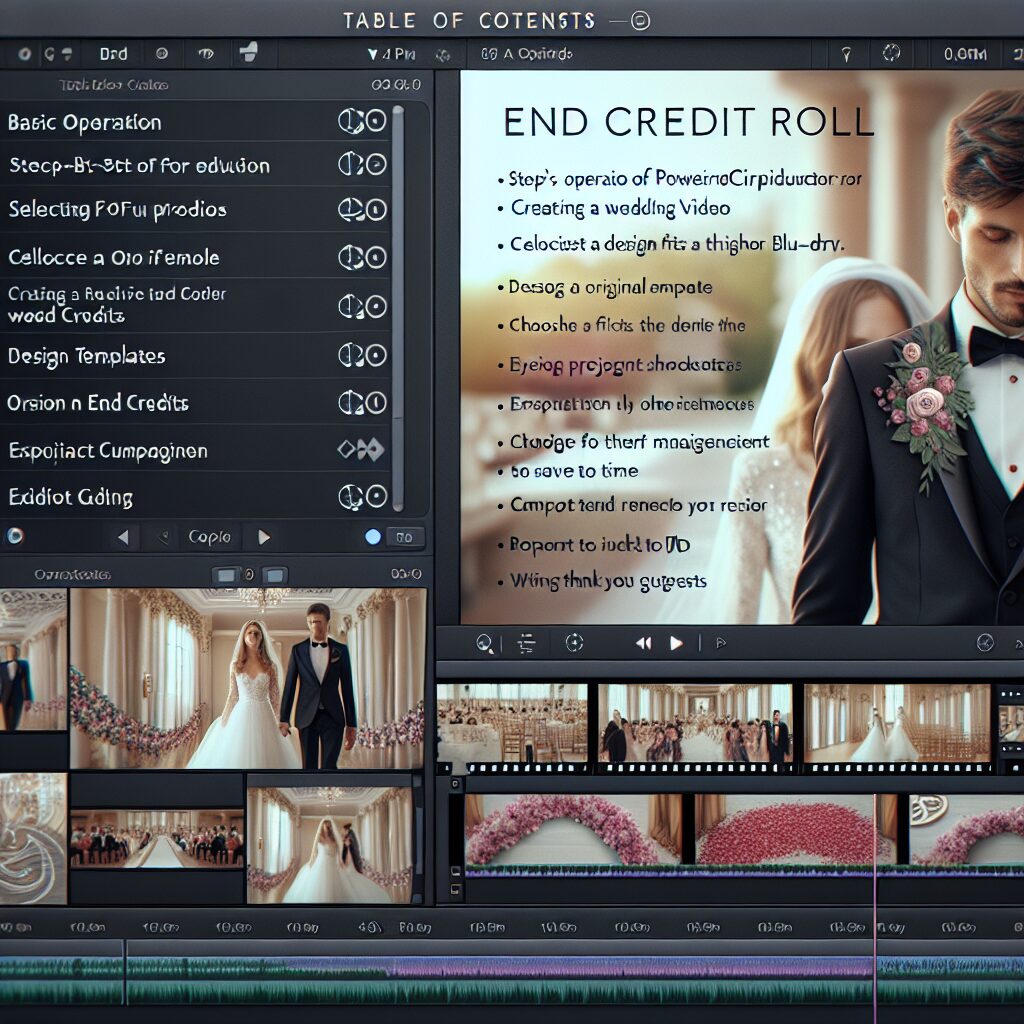Click the small round icon between the view-mode icons
The width and height of the screenshot is (1024, 1024).
click(x=249, y=575)
